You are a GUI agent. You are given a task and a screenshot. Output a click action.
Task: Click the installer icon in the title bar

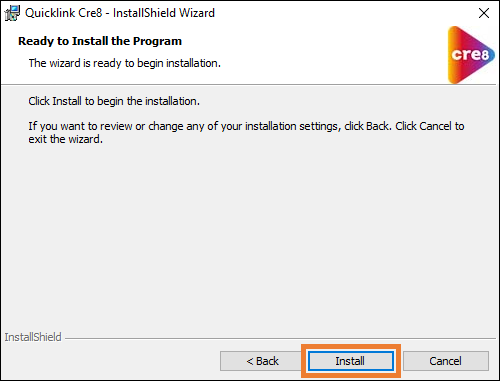[12, 13]
